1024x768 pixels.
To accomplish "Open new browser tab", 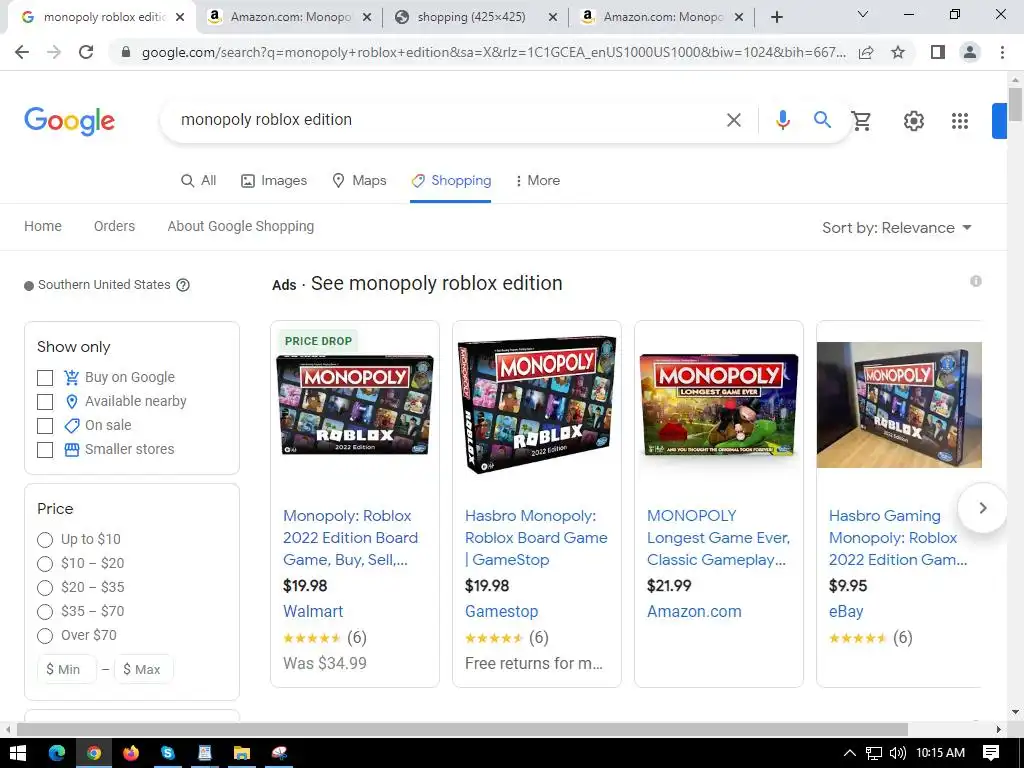I will pyautogui.click(x=776, y=17).
